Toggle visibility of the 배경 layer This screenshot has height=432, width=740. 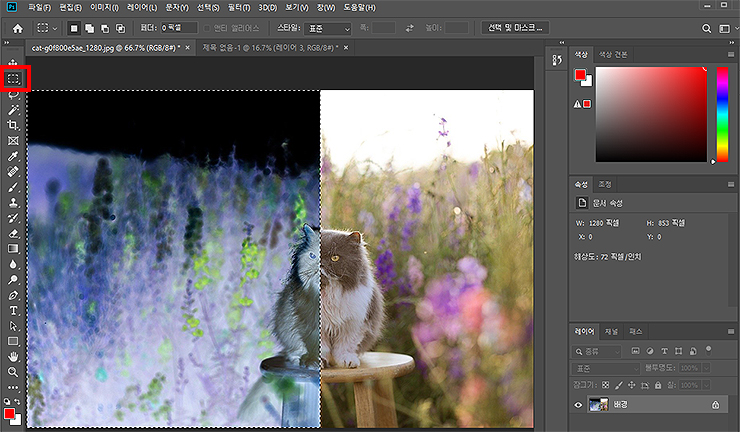pyautogui.click(x=578, y=405)
